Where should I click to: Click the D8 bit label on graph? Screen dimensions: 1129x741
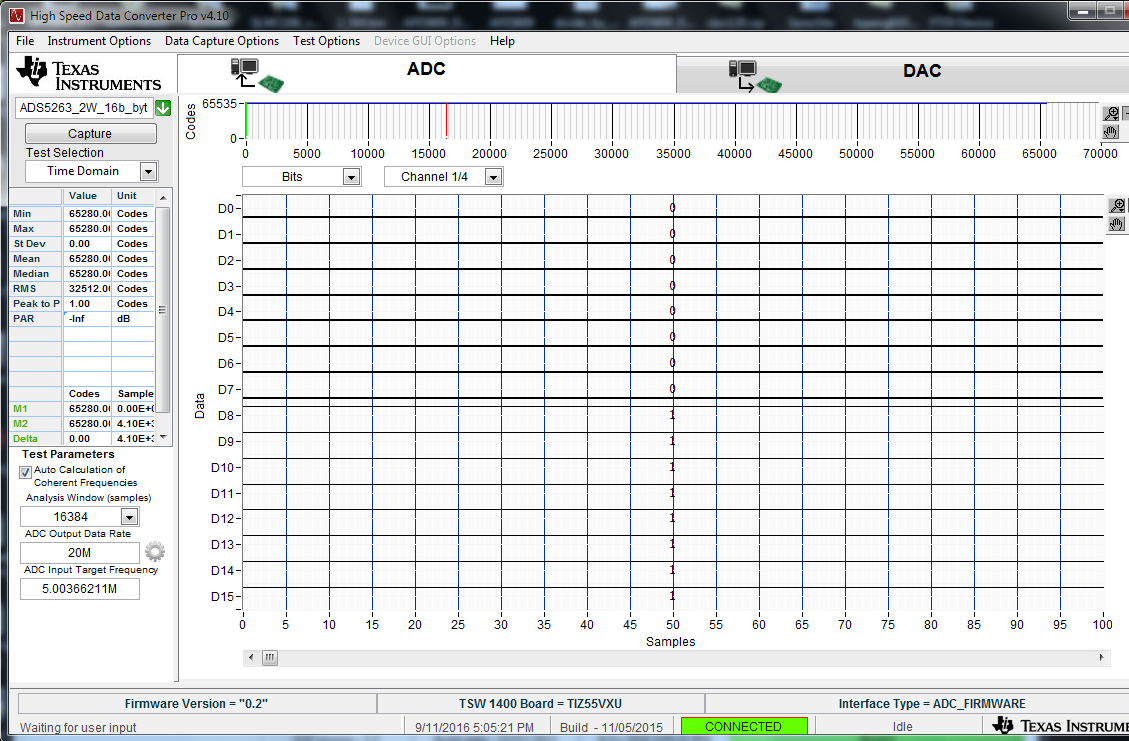click(225, 416)
